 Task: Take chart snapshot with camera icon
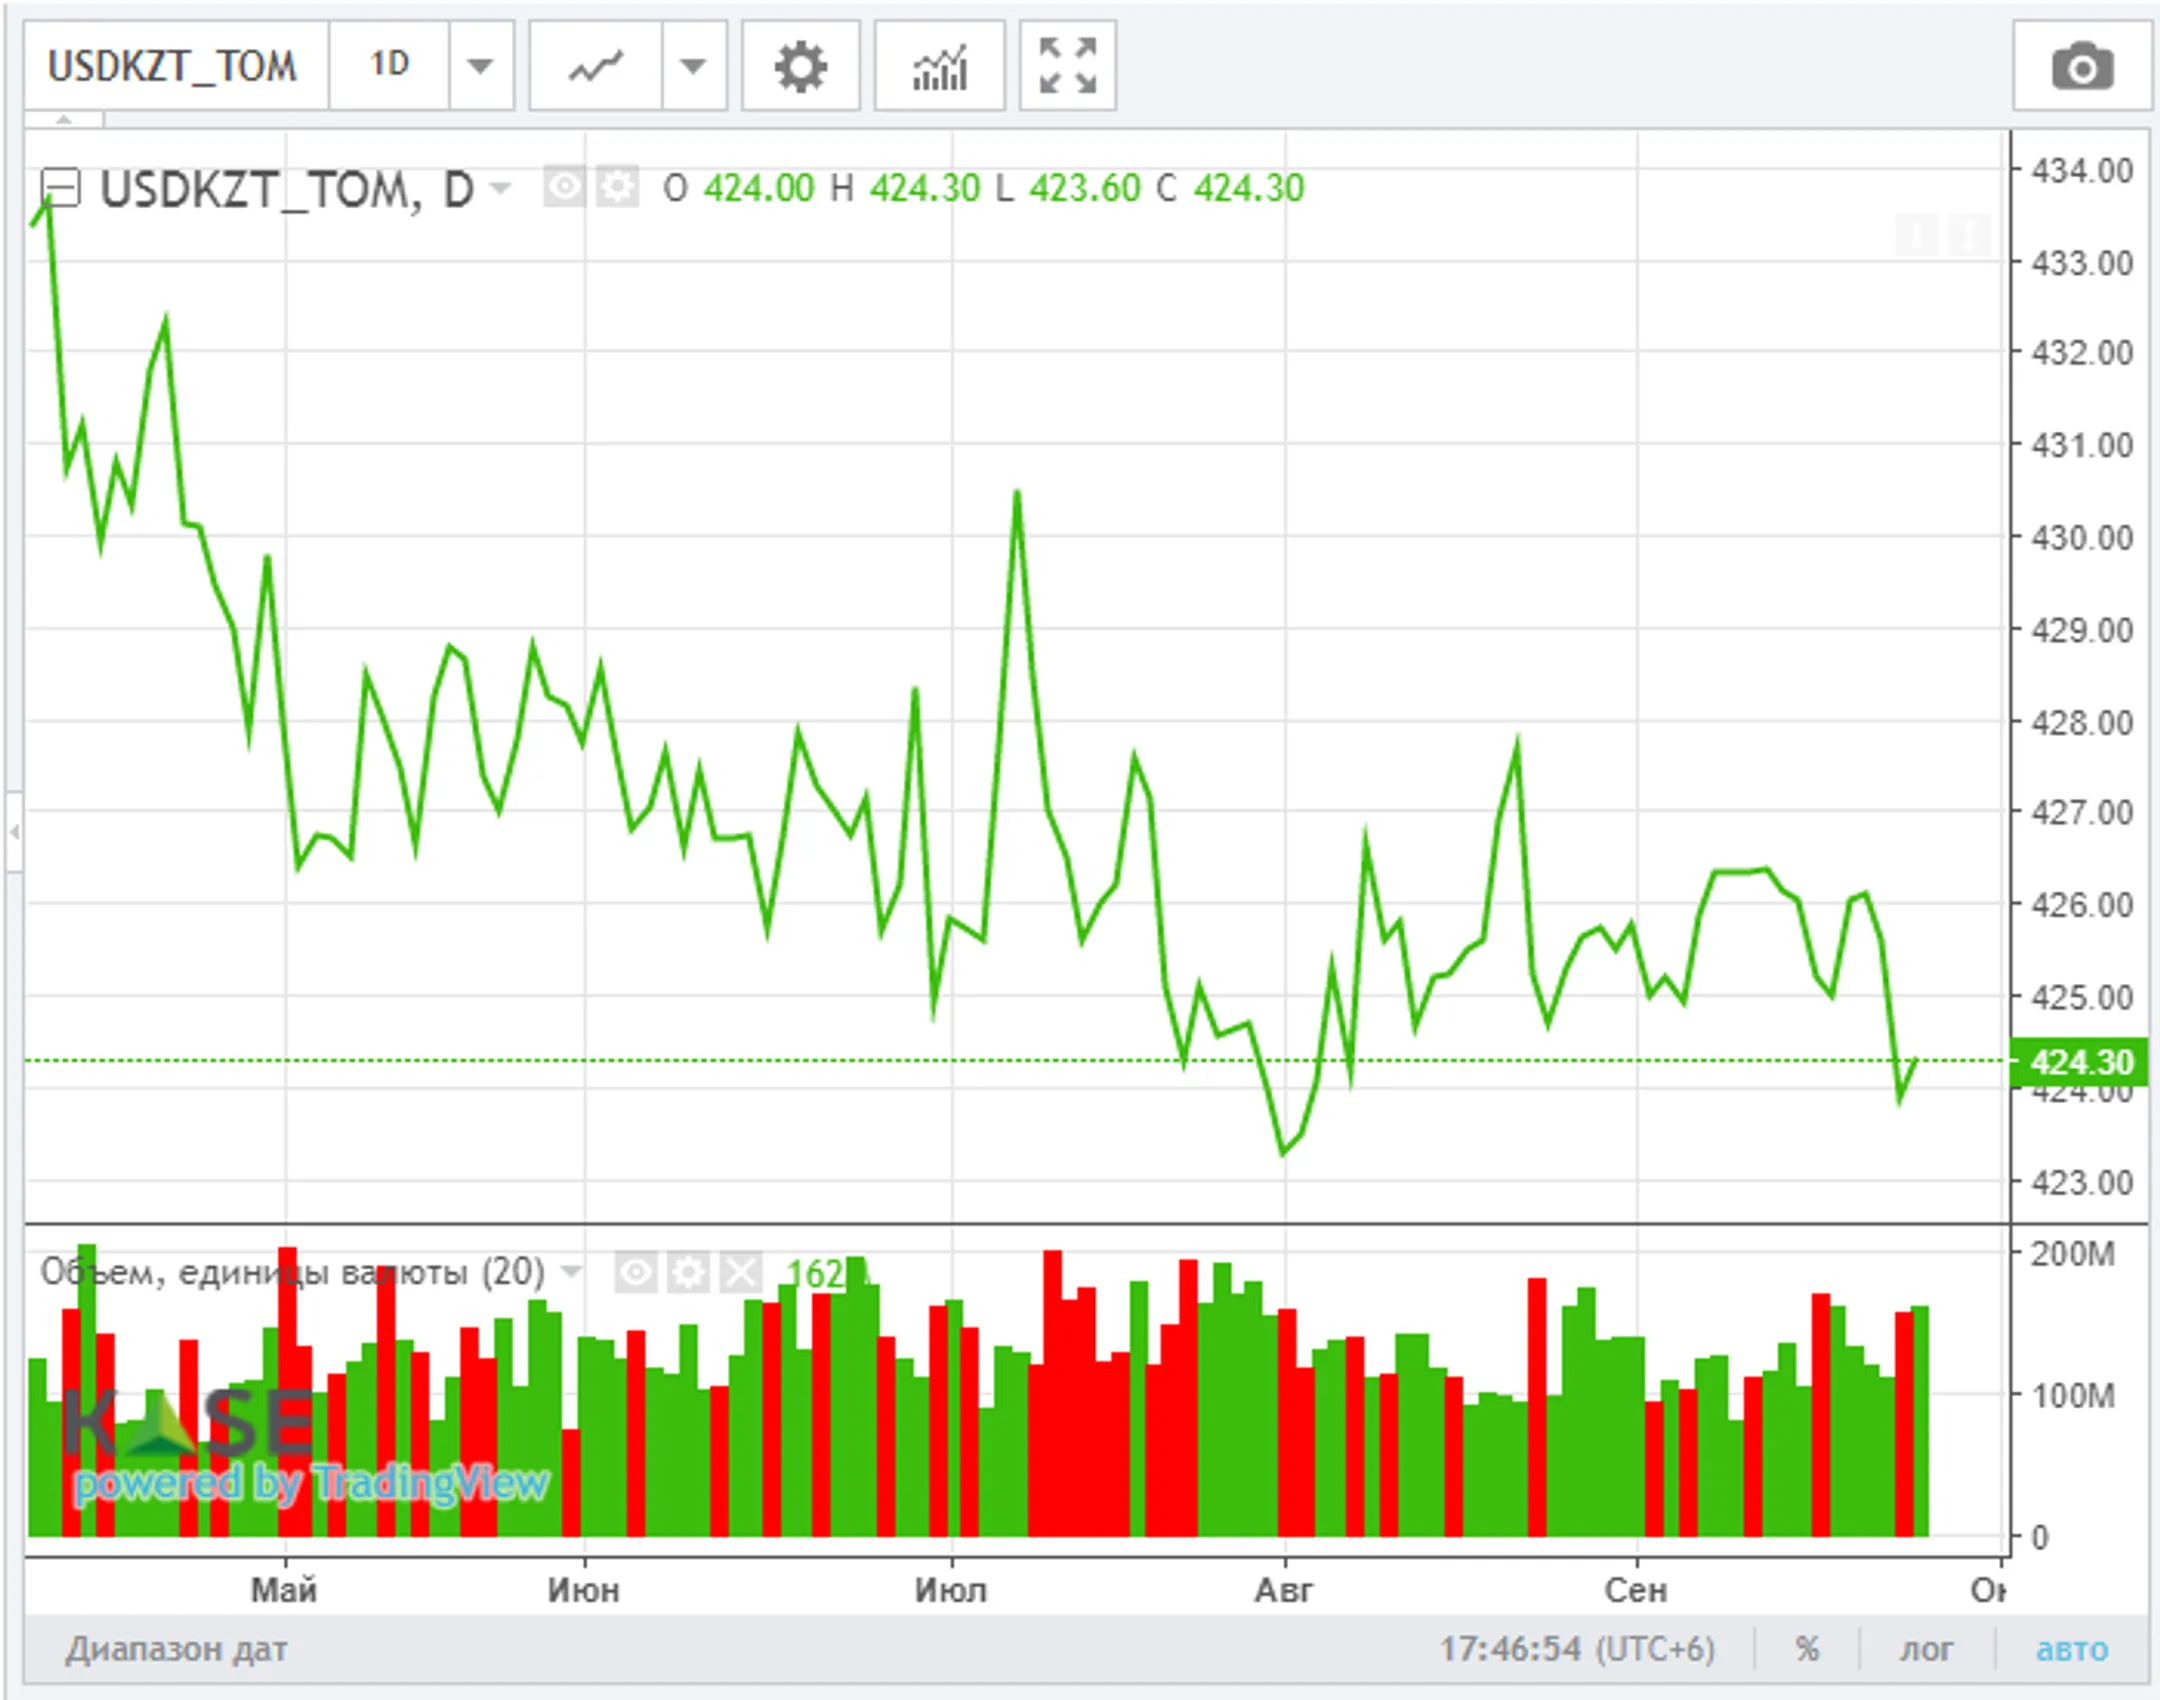tap(2082, 67)
